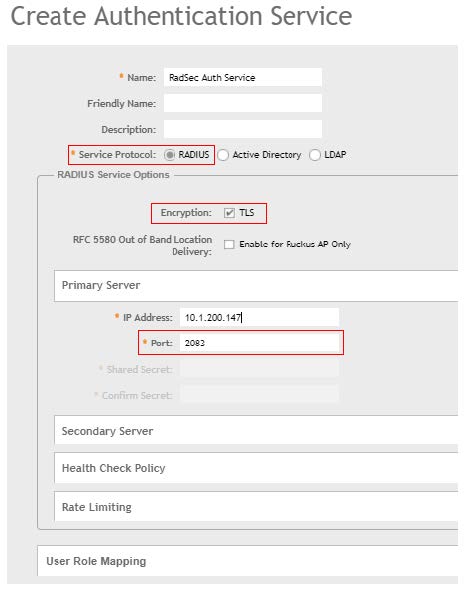Click the TLS label next to Encryption
The height and width of the screenshot is (589, 464).
(247, 213)
